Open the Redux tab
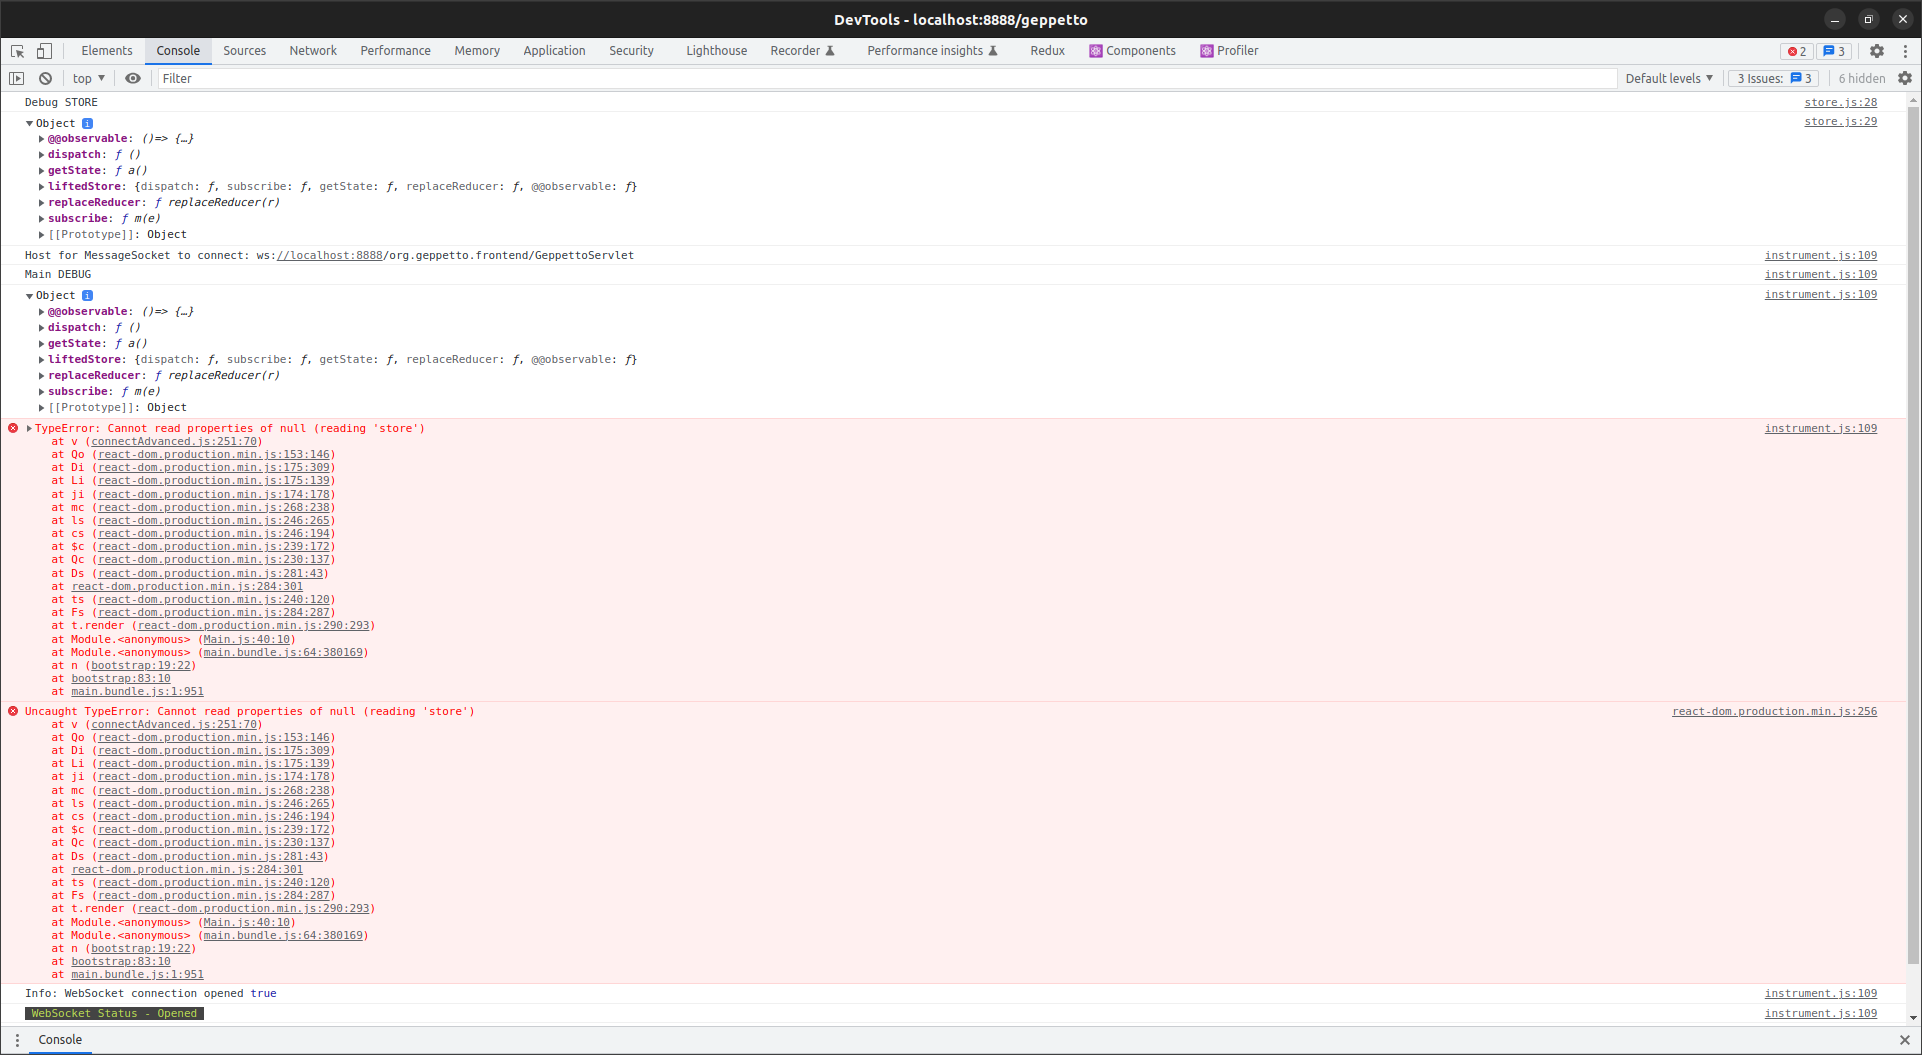The image size is (1922, 1055). pos(1047,51)
